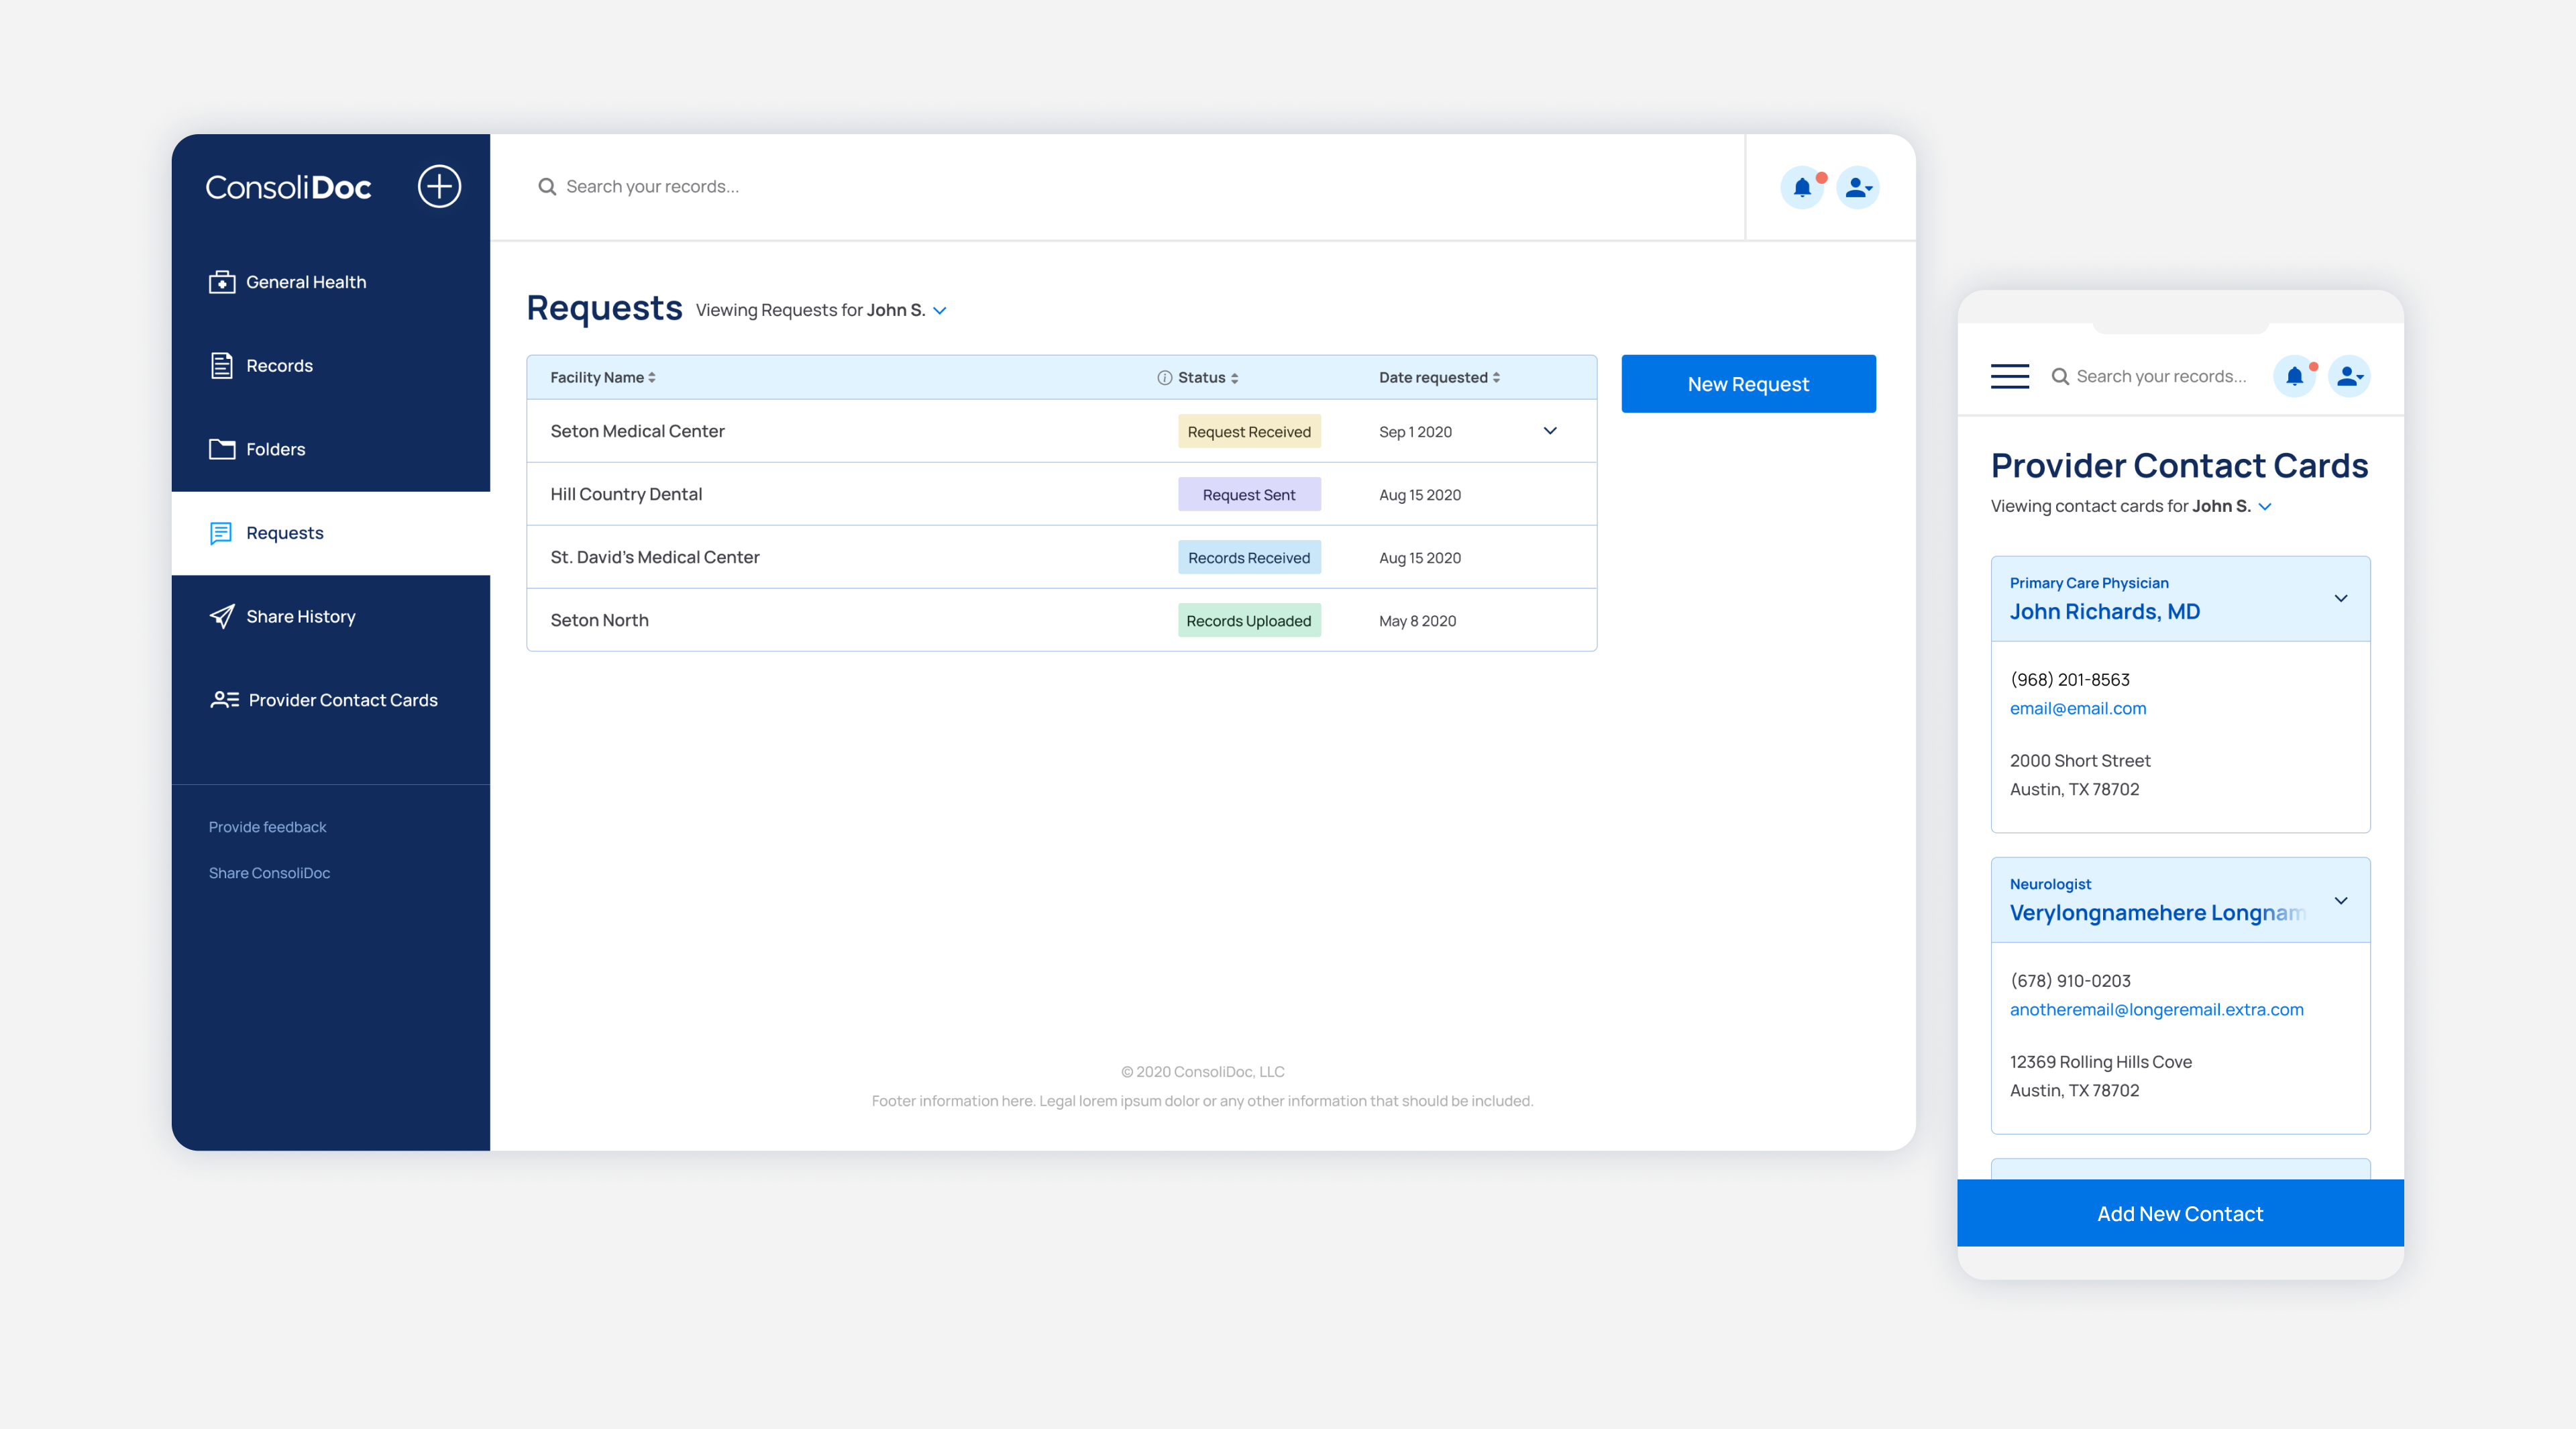Expand the Seton Medical Center row
Screen dimensions: 2576x1429
1550,431
